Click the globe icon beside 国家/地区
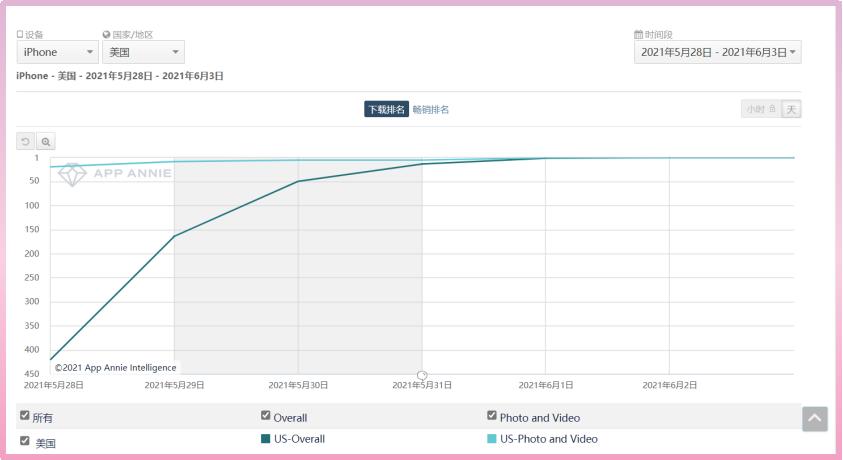The width and height of the screenshot is (843, 460). (x=107, y=35)
